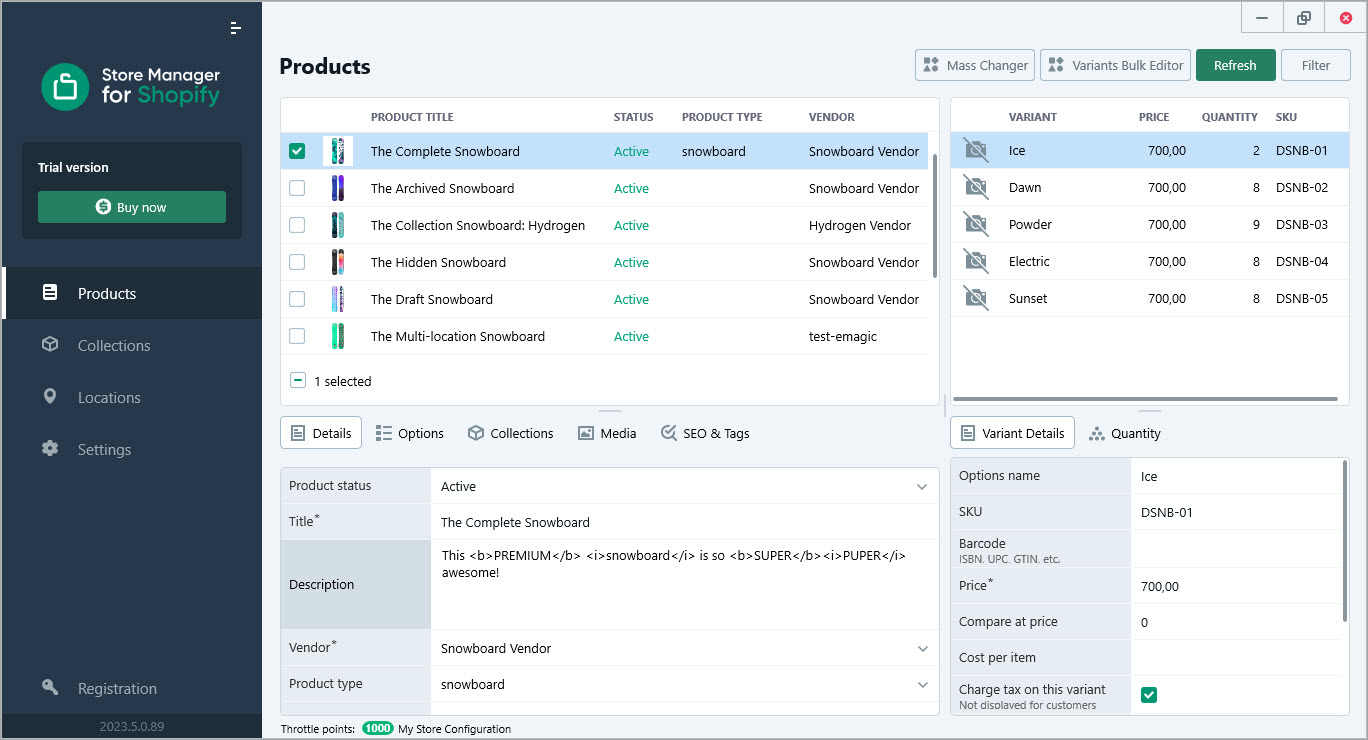Open the SEO & Tags tab
Viewport: 1368px width, 740px height.
705,433
